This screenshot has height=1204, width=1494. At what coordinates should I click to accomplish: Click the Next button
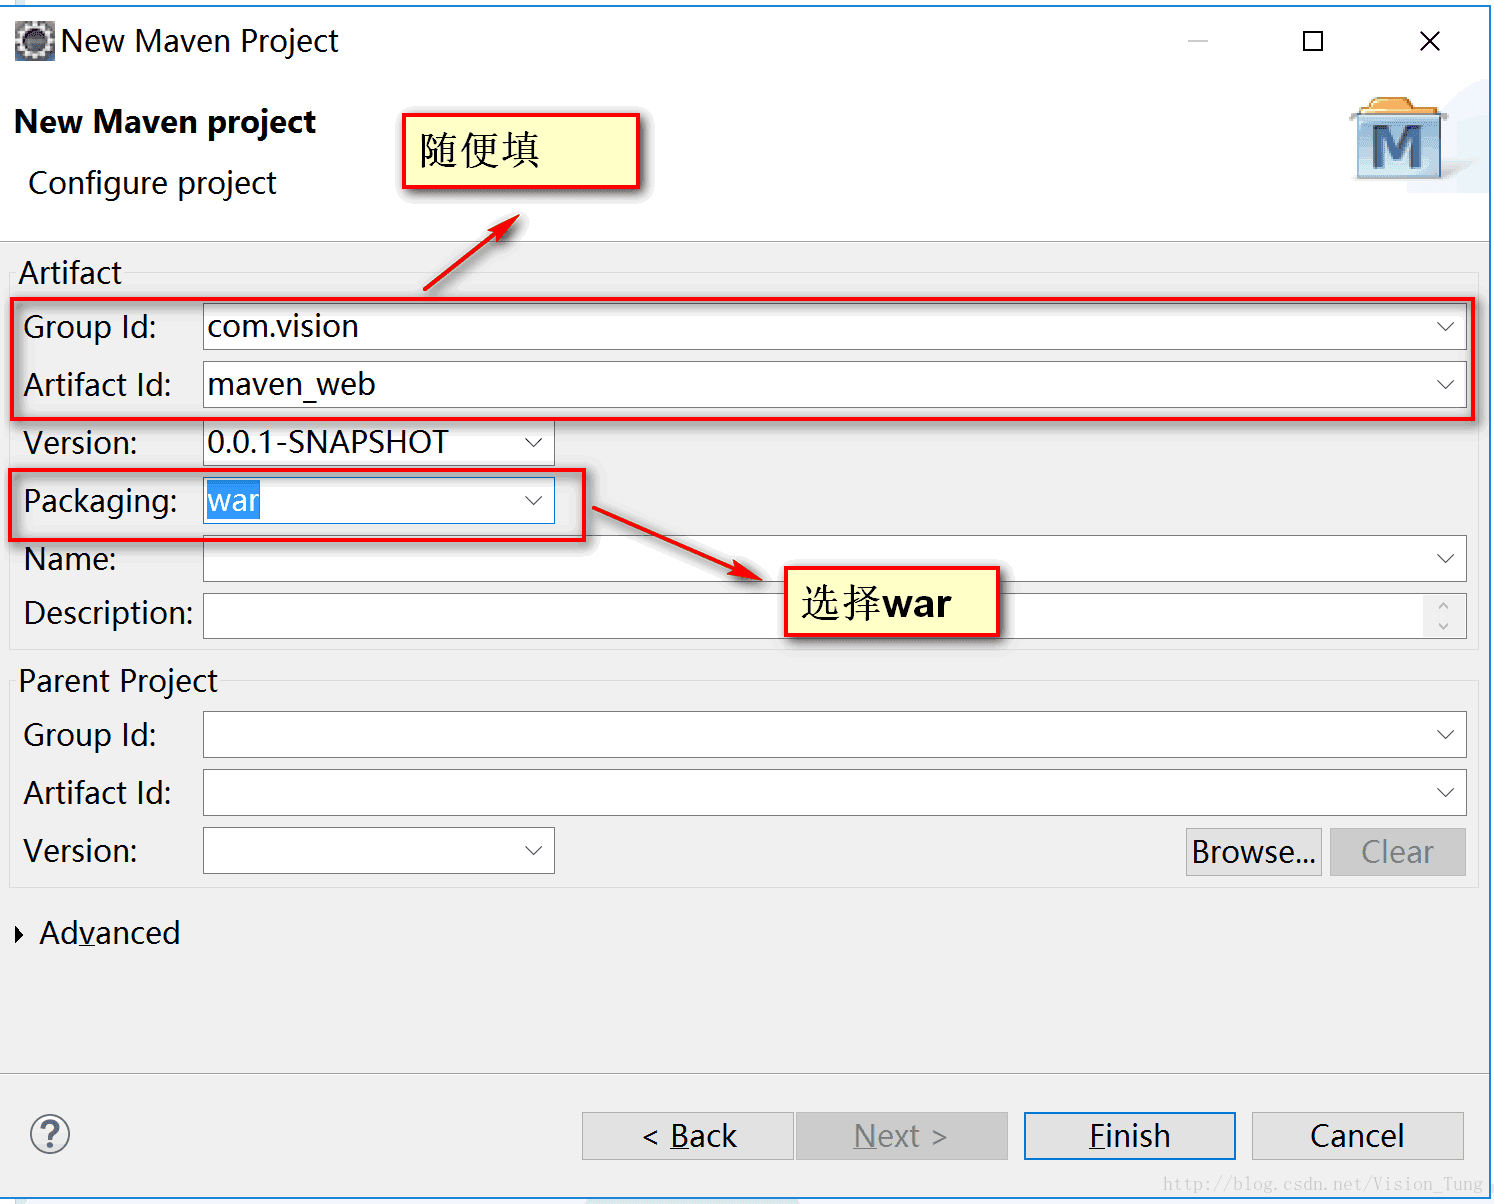pyautogui.click(x=902, y=1136)
